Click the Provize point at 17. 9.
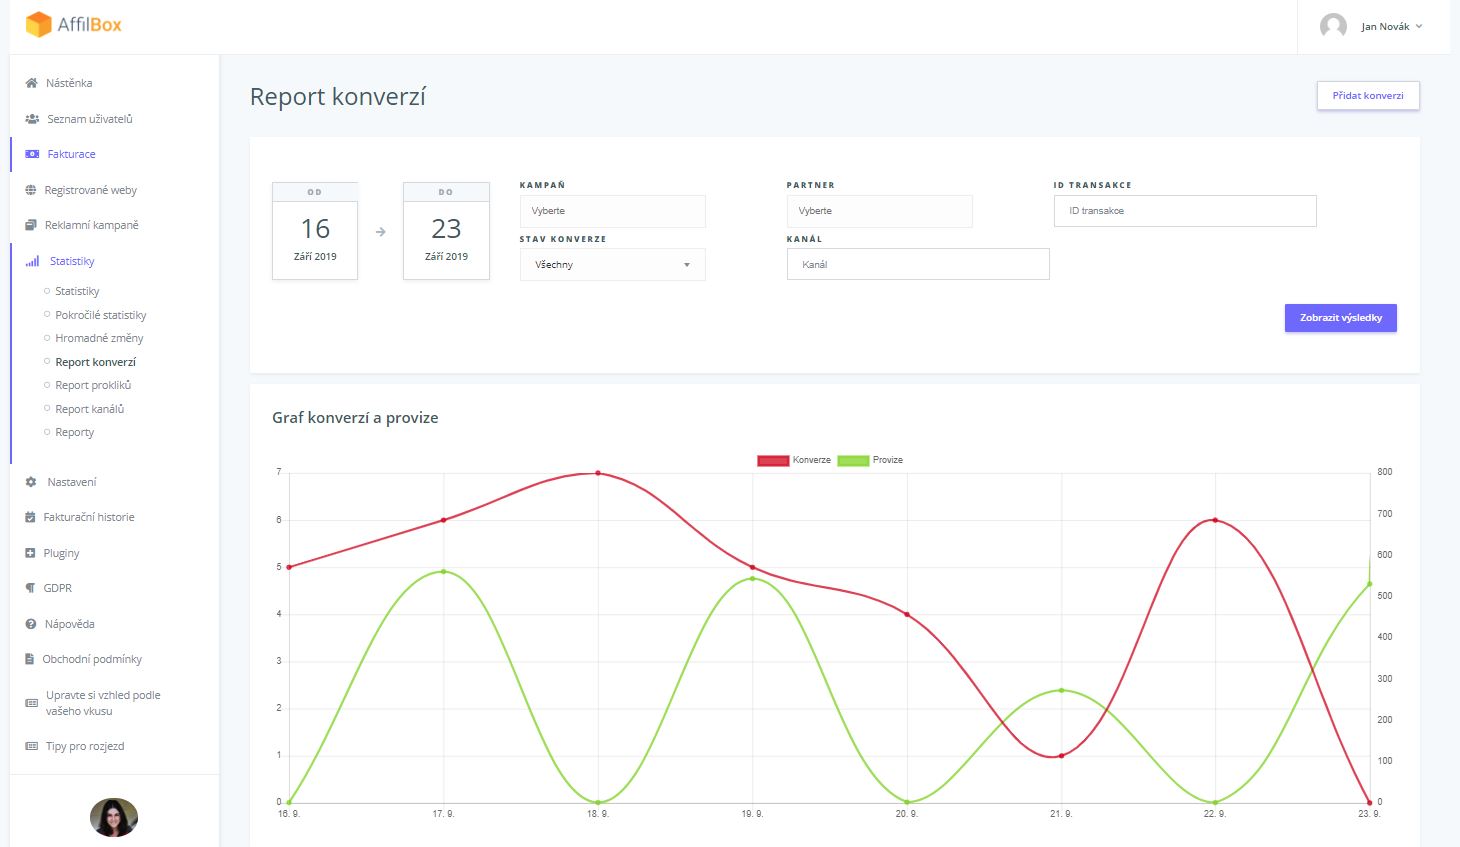The image size is (1460, 847). 443,572
